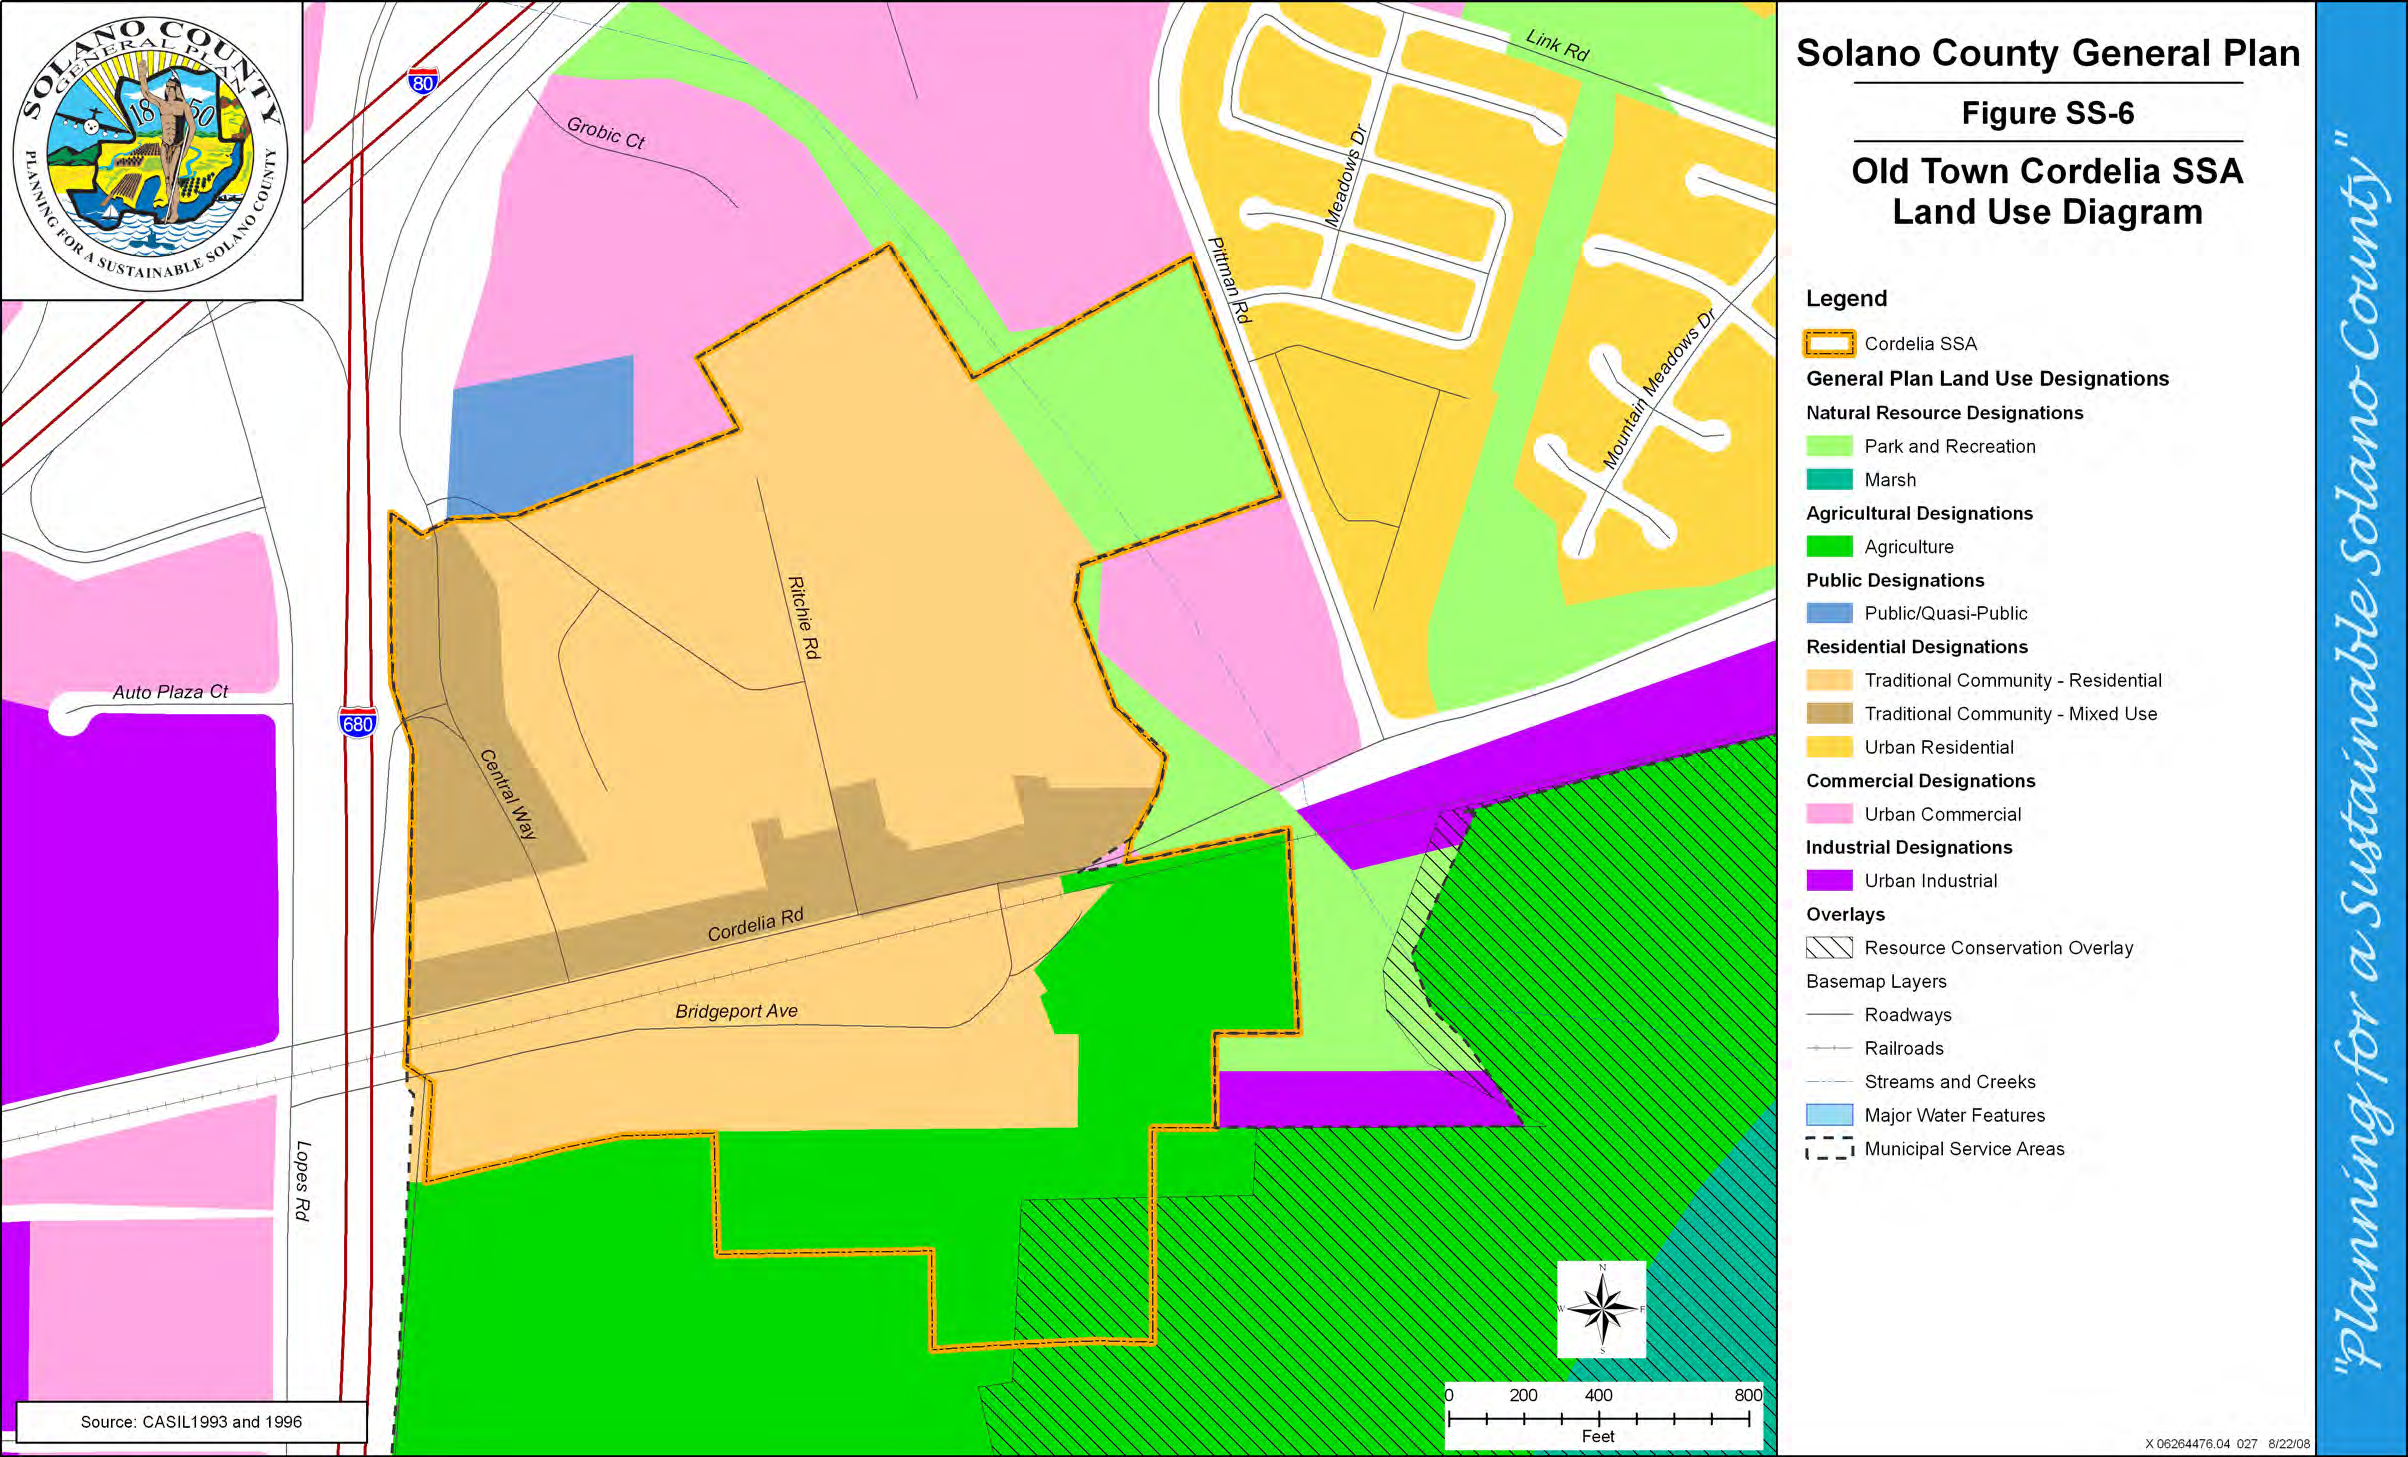Image resolution: width=2408 pixels, height=1457 pixels.
Task: Click the Municipal Service Areas dashed symbol
Action: click(x=1829, y=1149)
